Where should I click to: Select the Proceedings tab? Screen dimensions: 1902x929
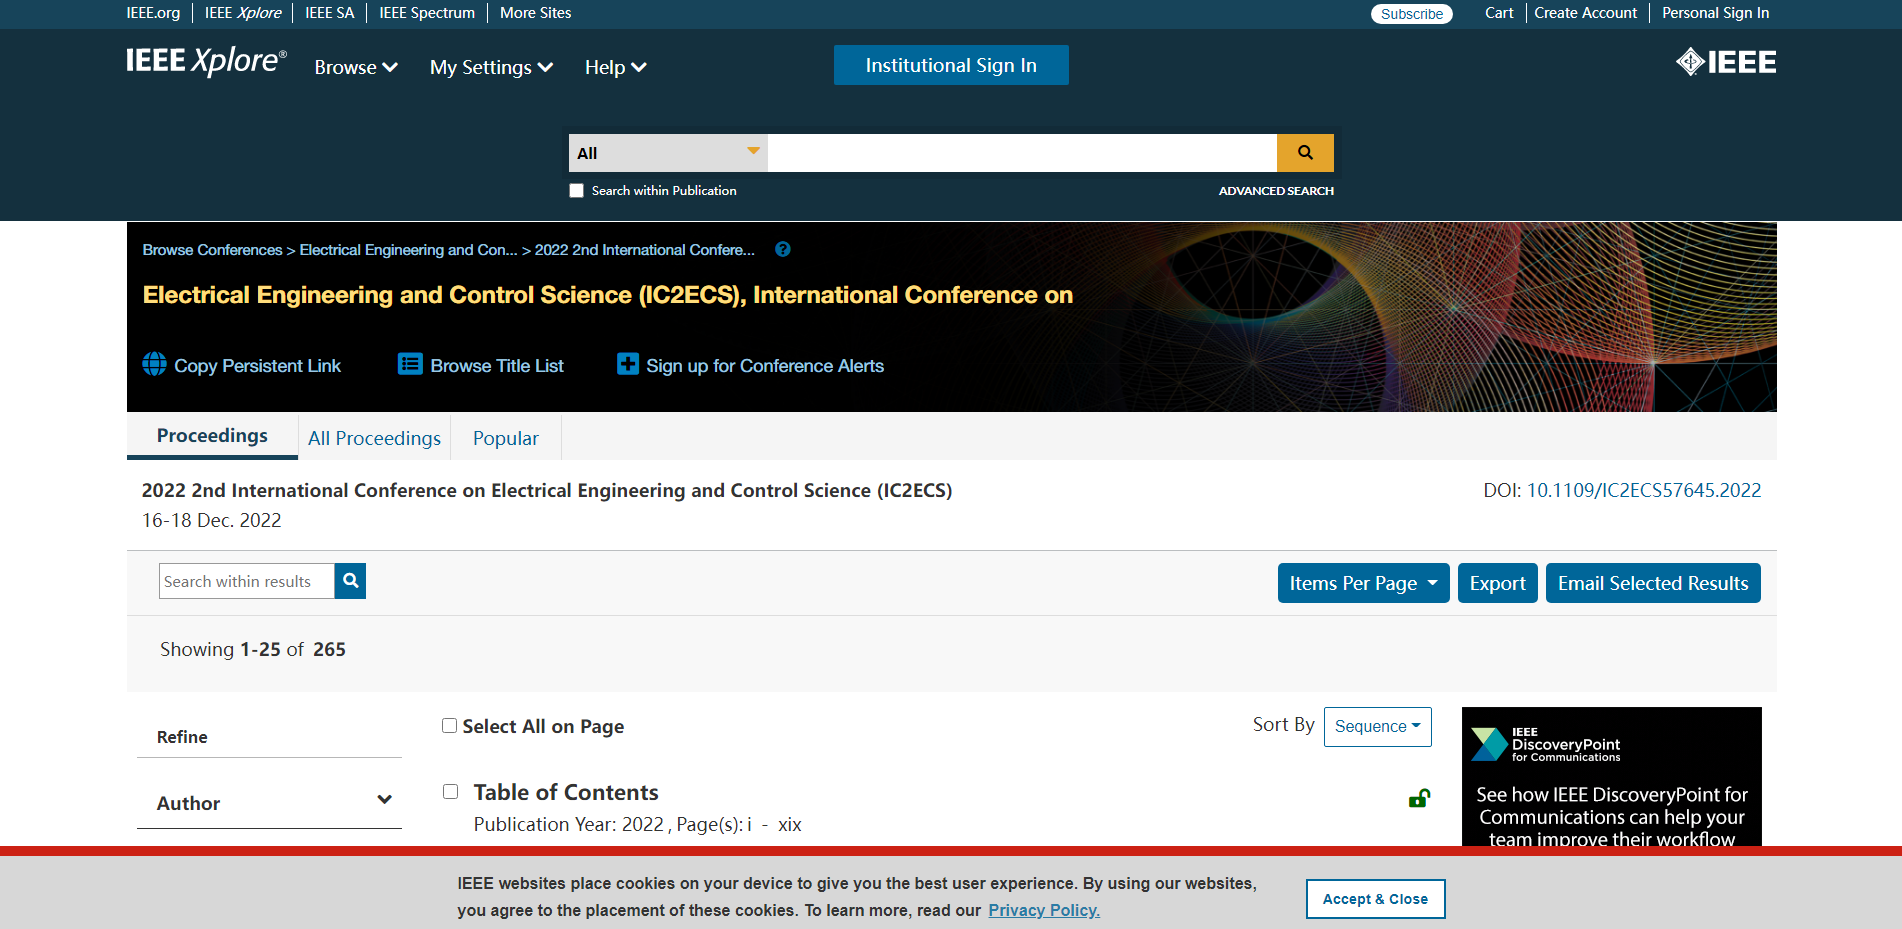(212, 436)
